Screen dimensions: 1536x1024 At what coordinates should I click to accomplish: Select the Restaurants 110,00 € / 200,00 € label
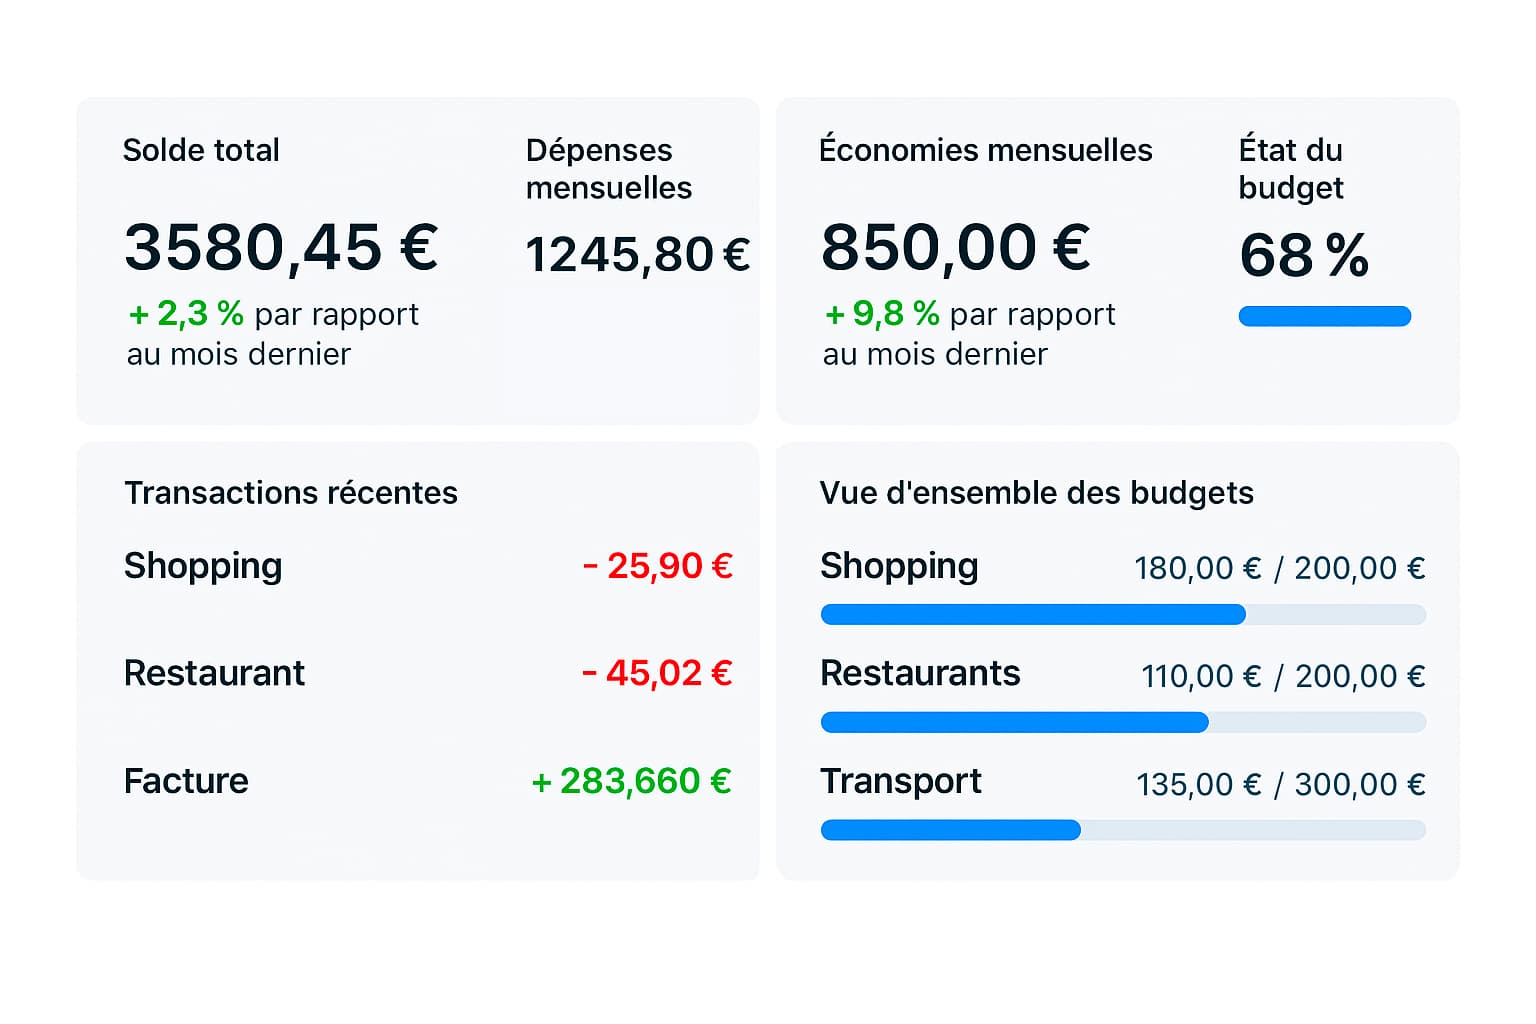pyautogui.click(x=1283, y=676)
